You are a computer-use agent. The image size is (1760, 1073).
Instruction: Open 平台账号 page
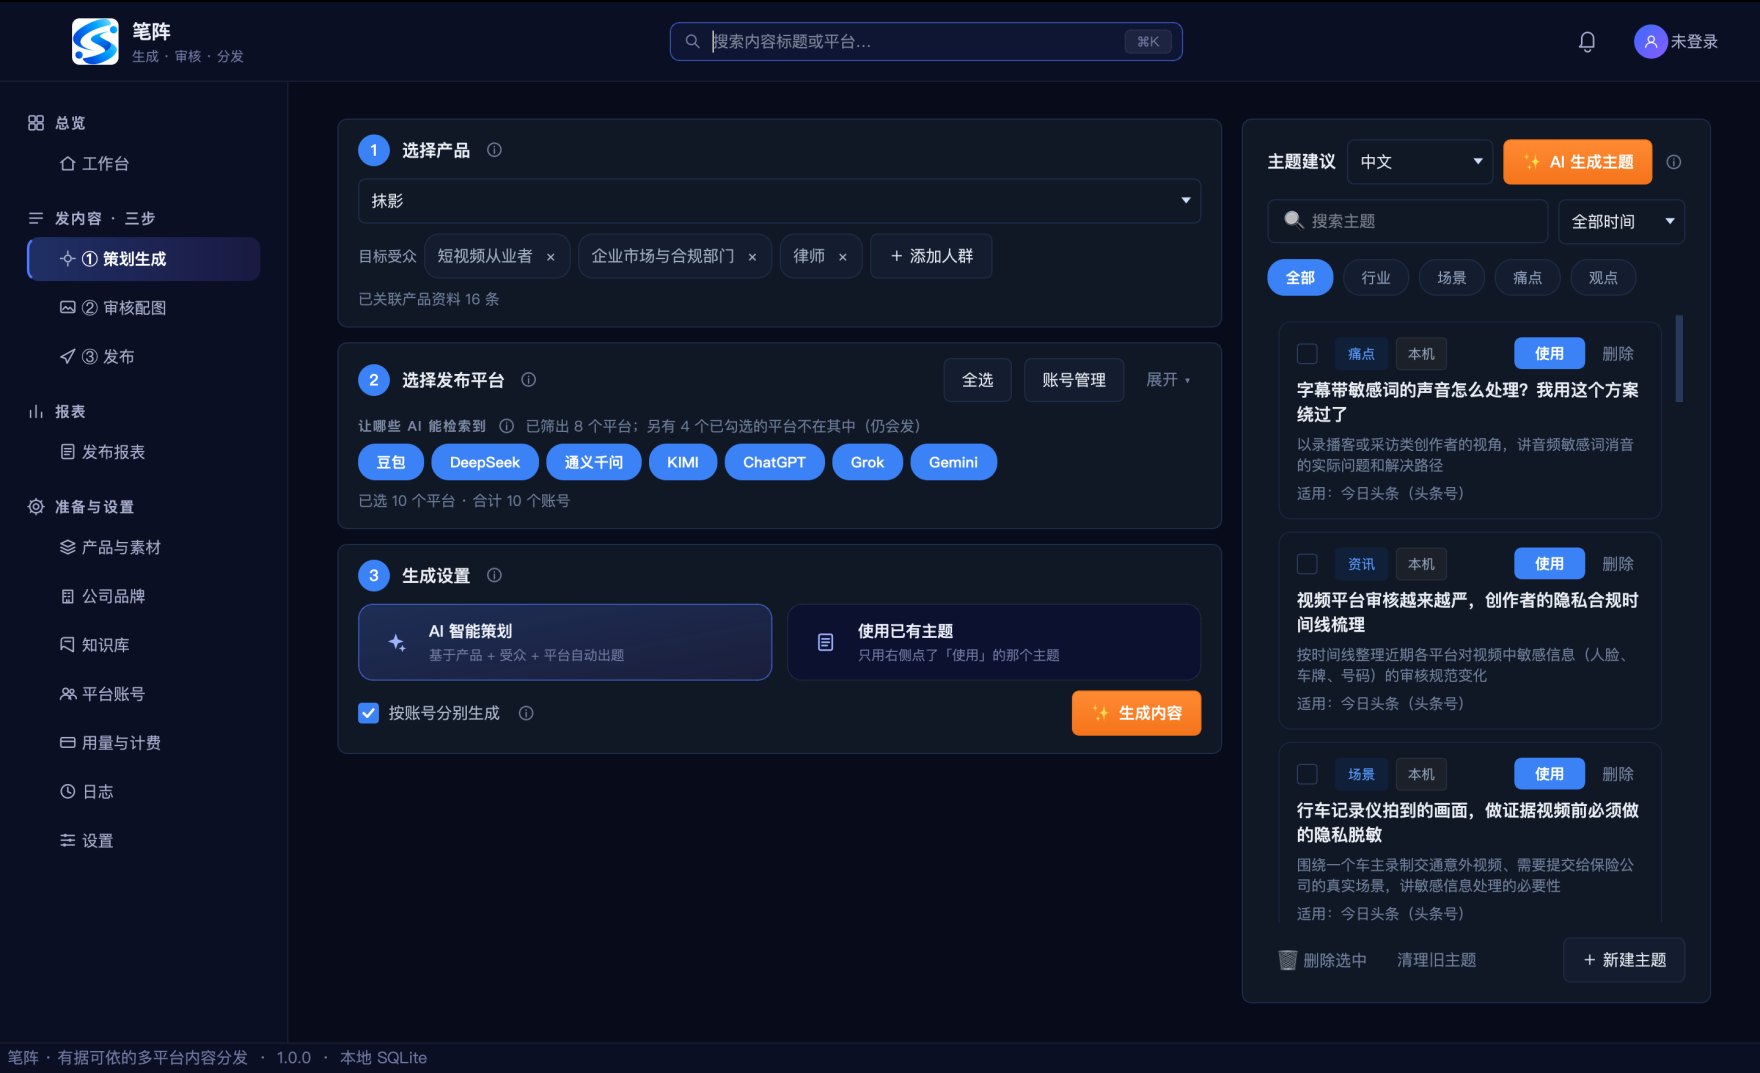pyautogui.click(x=143, y=694)
